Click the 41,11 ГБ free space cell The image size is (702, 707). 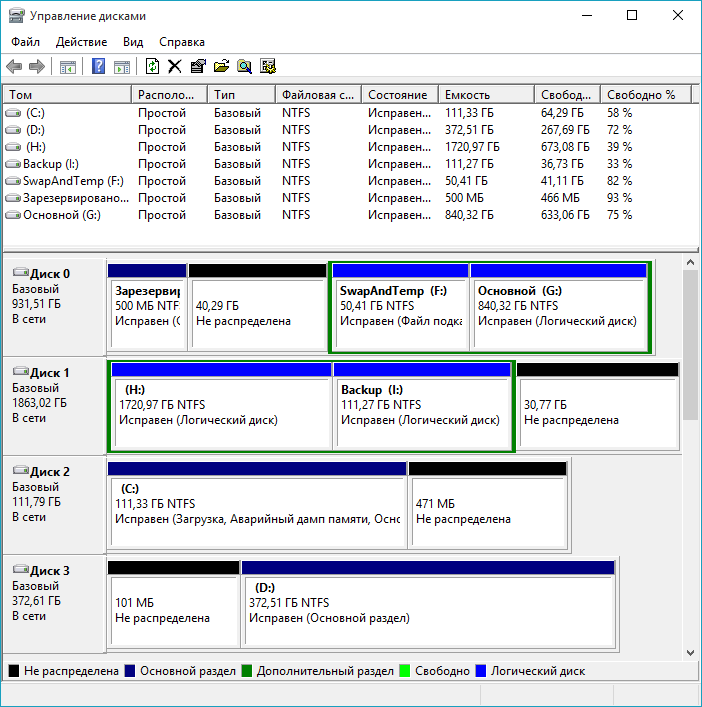562,181
